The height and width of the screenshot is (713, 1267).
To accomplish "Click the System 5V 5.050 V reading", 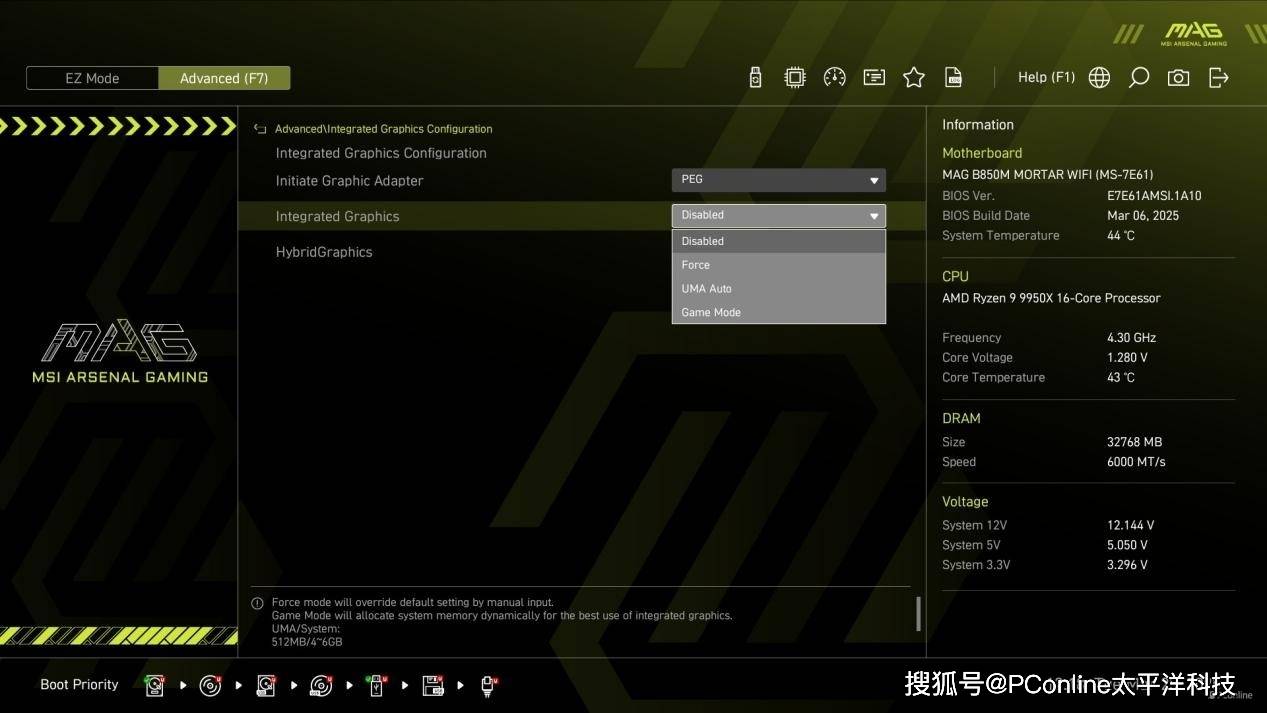I will [1127, 545].
